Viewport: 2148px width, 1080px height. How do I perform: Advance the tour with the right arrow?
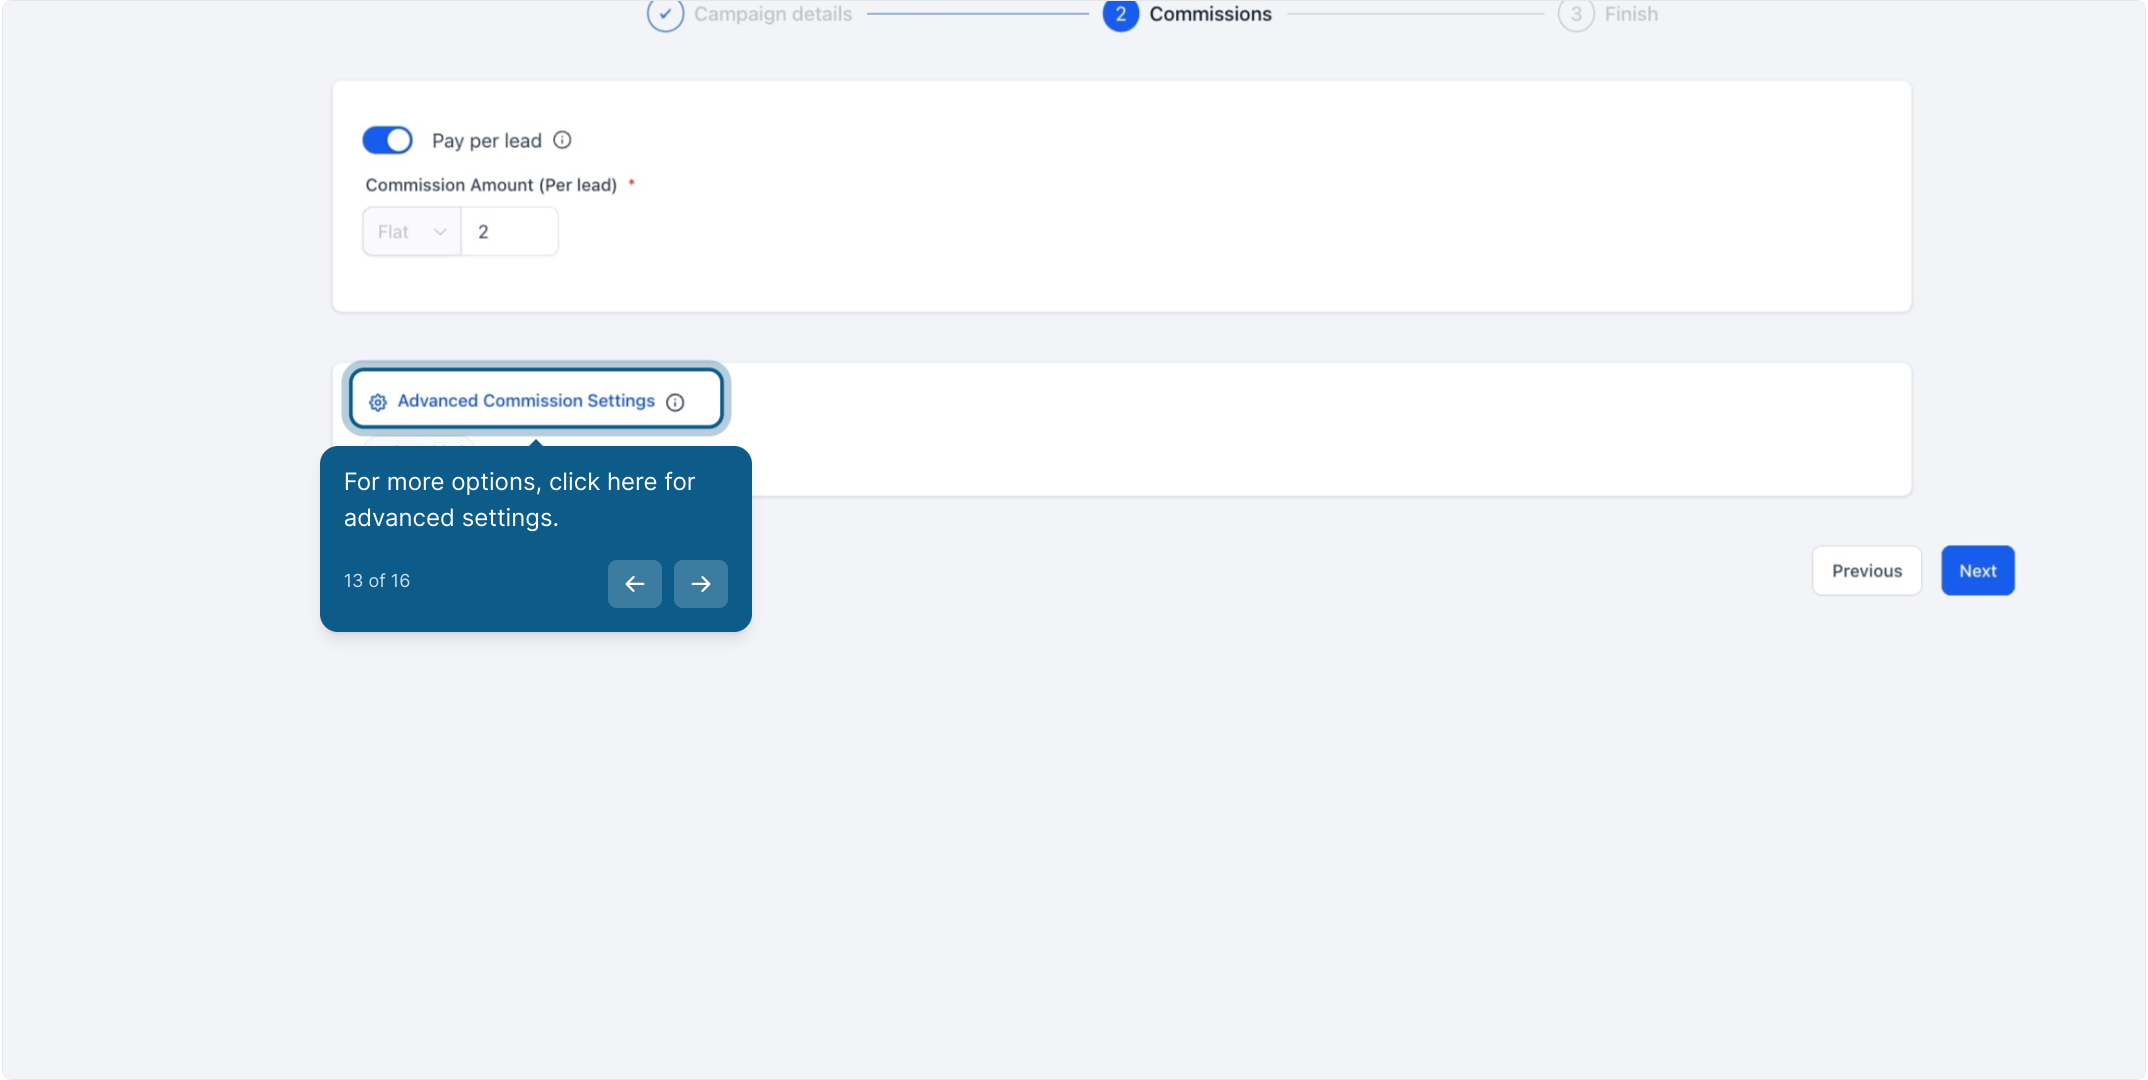click(701, 584)
